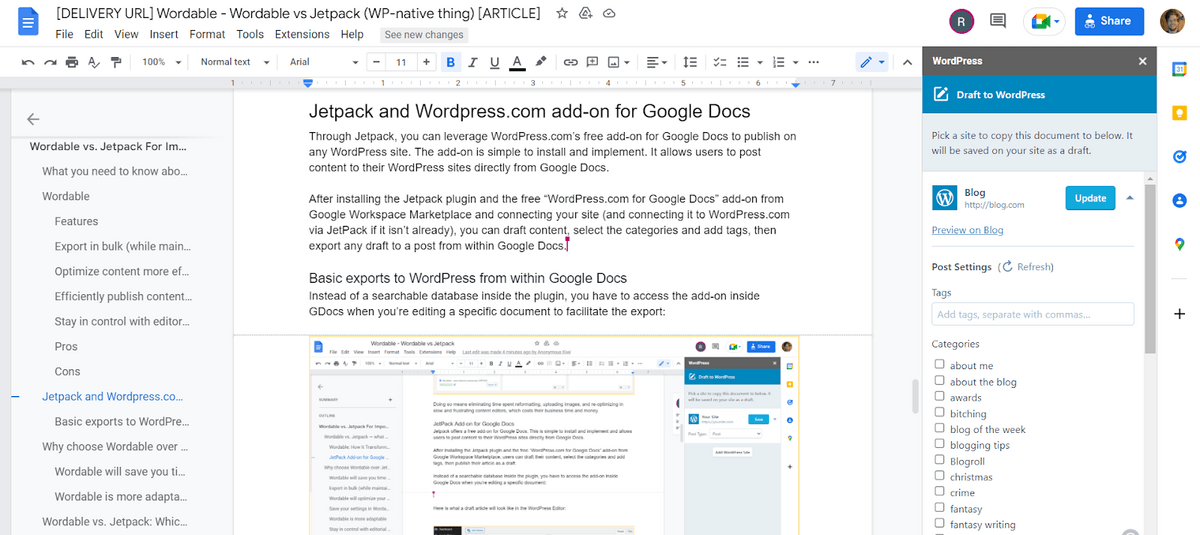View document cloud save status icon
The width and height of the screenshot is (1200, 535).
pyautogui.click(x=609, y=14)
